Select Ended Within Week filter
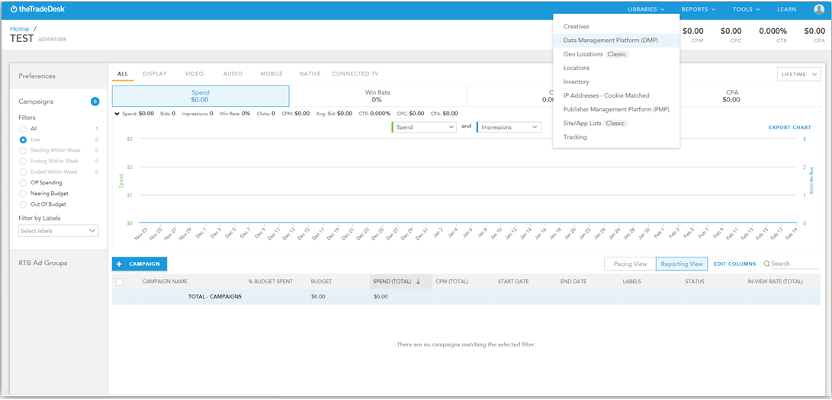The height and width of the screenshot is (400, 832). (x=23, y=172)
